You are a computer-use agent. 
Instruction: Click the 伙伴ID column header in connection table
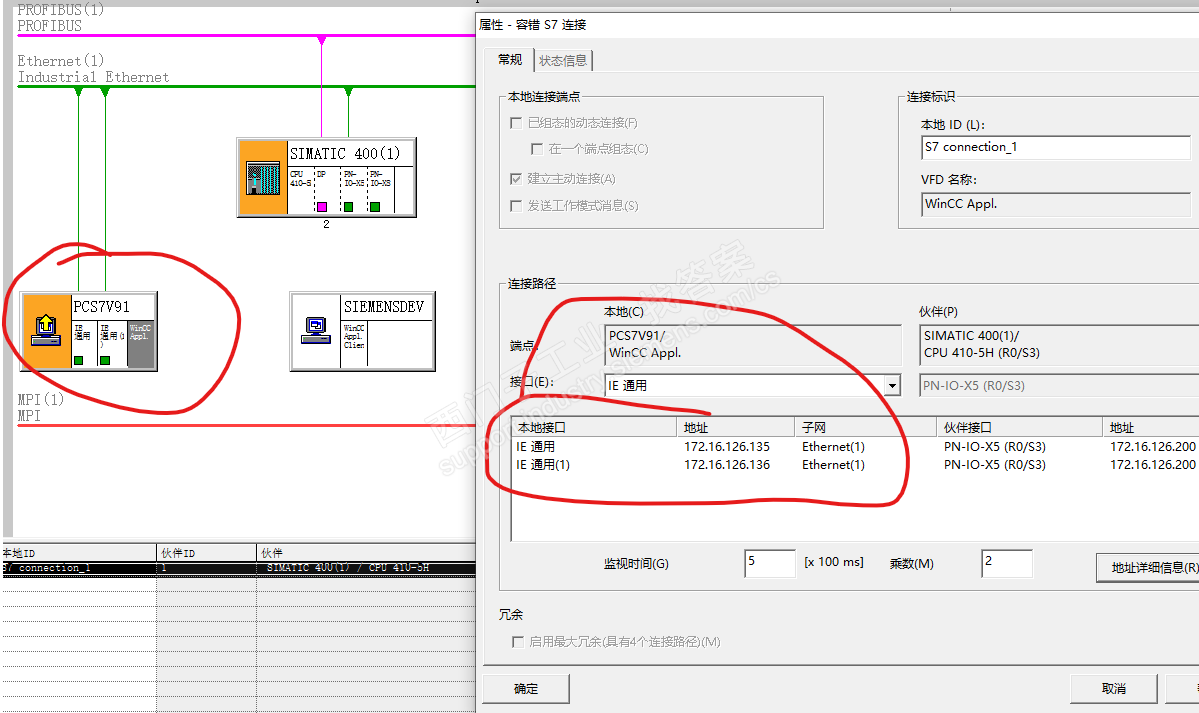pyautogui.click(x=206, y=552)
